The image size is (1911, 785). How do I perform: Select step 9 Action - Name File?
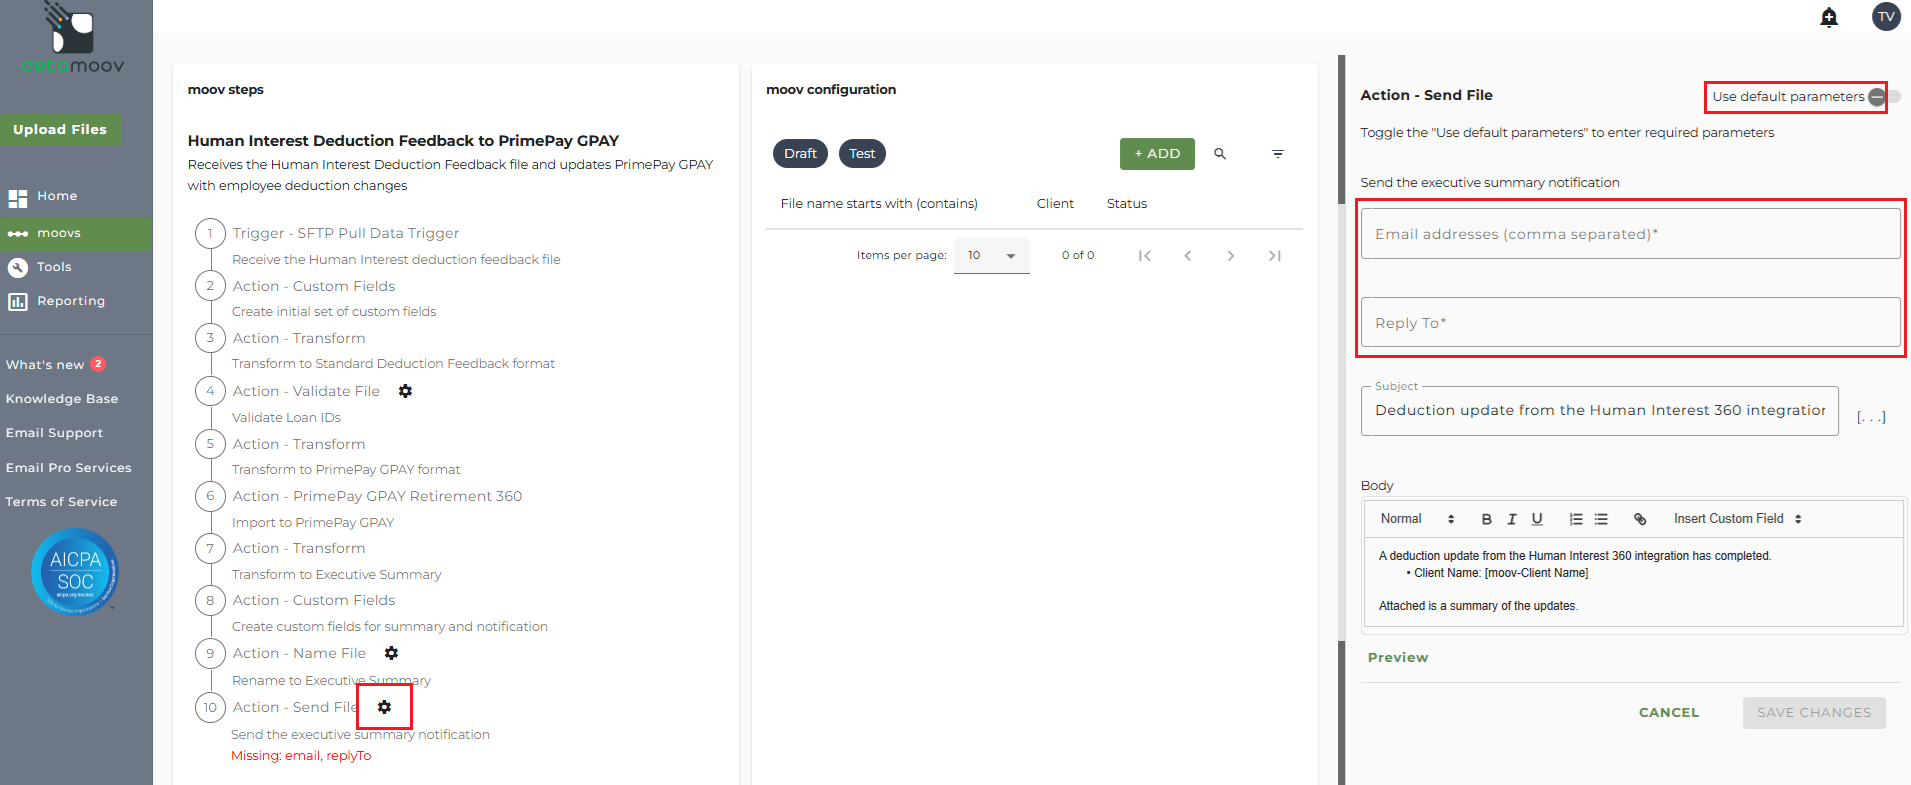299,654
